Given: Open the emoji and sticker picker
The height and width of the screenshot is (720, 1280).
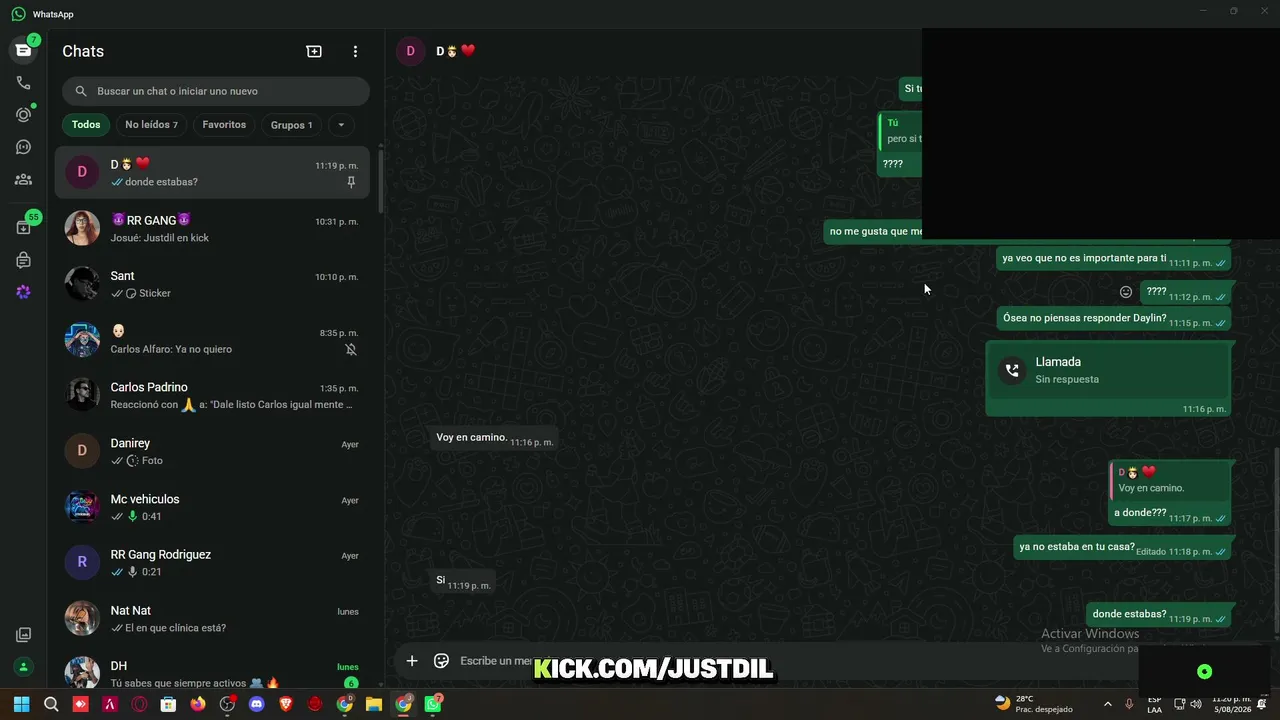Looking at the screenshot, I should 441,660.
